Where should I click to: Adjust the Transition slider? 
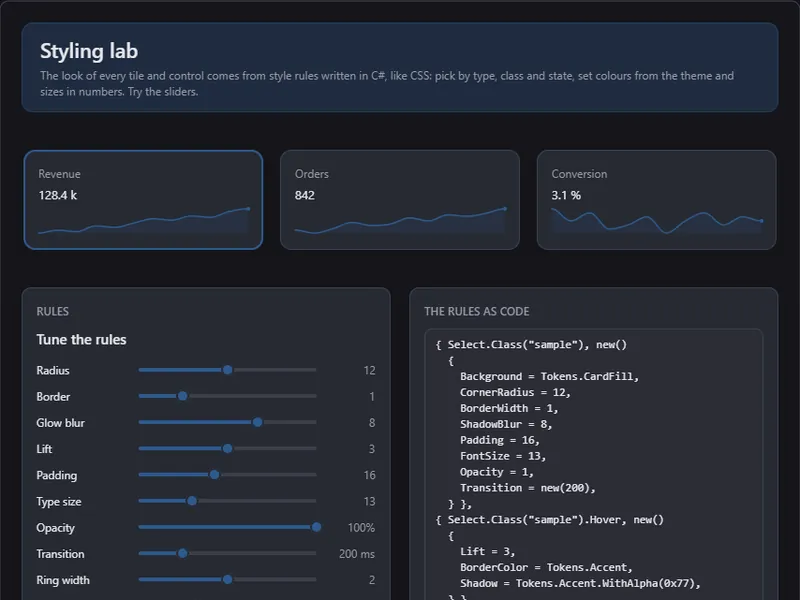click(x=228, y=554)
